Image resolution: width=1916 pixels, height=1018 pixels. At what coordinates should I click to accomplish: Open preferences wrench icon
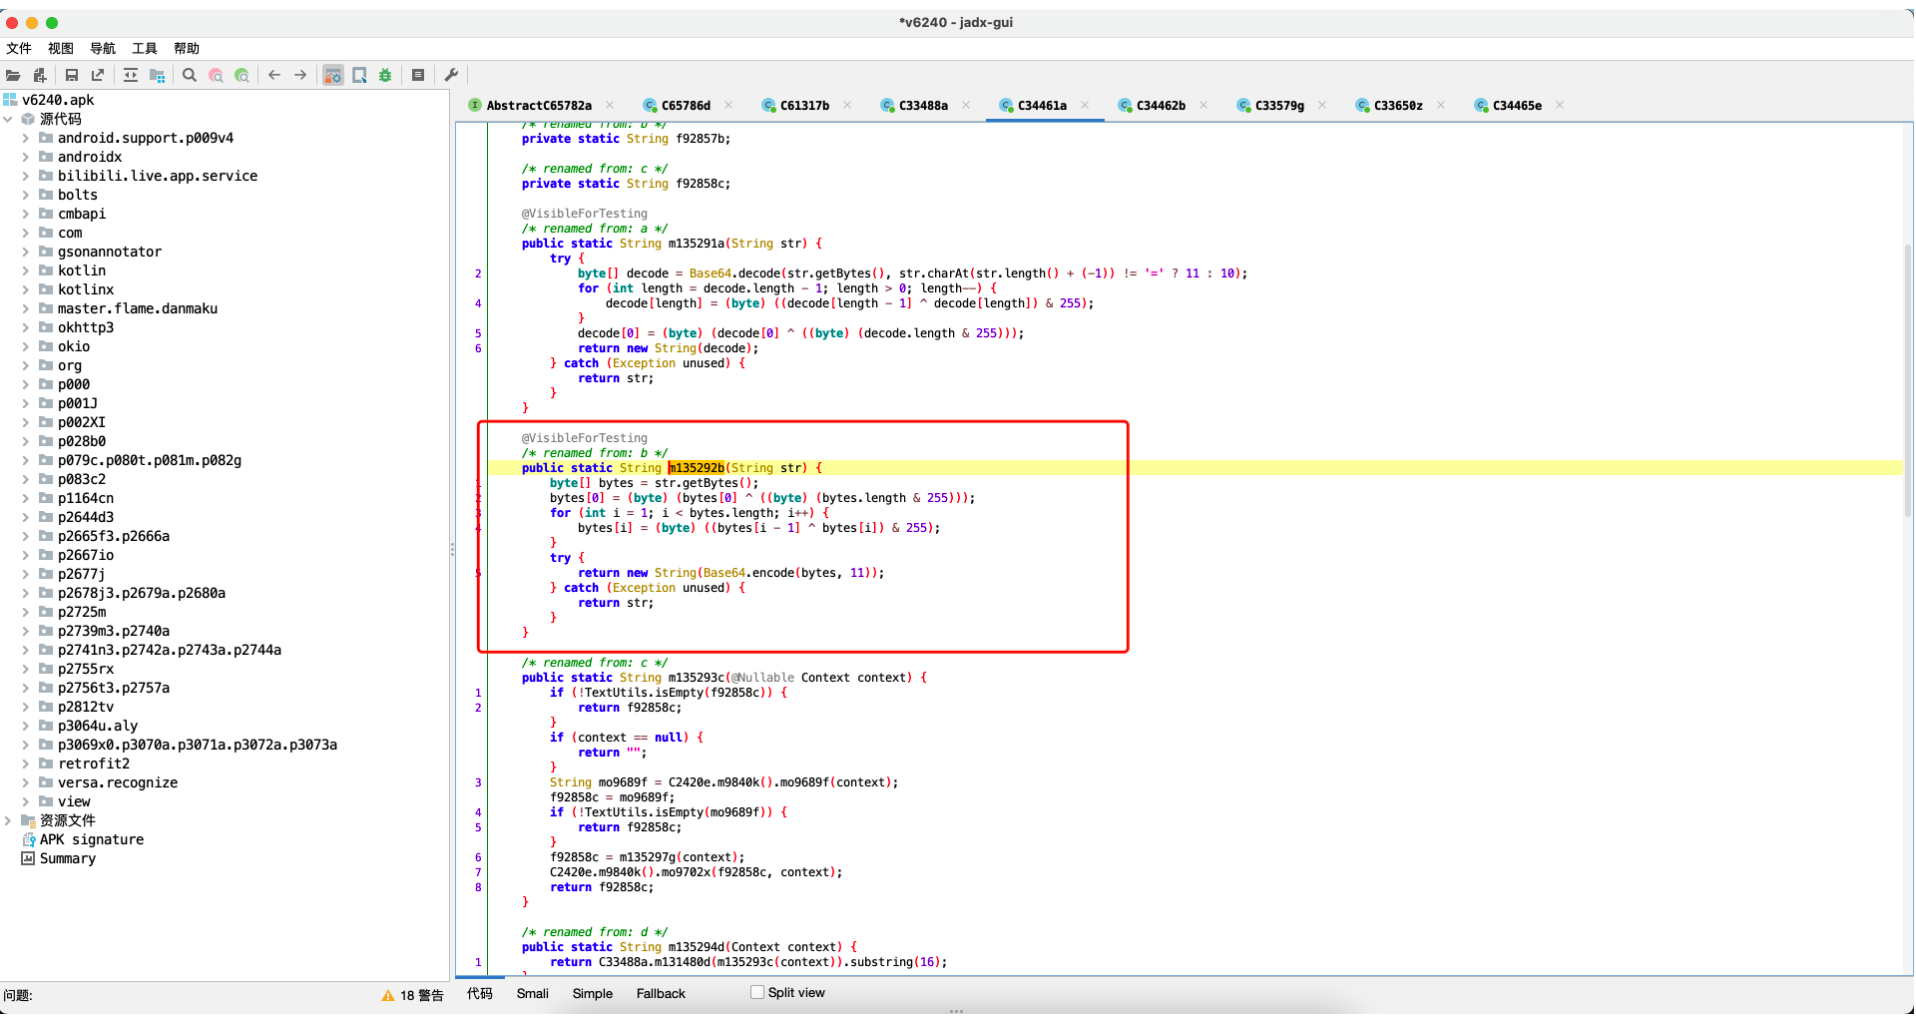point(451,75)
